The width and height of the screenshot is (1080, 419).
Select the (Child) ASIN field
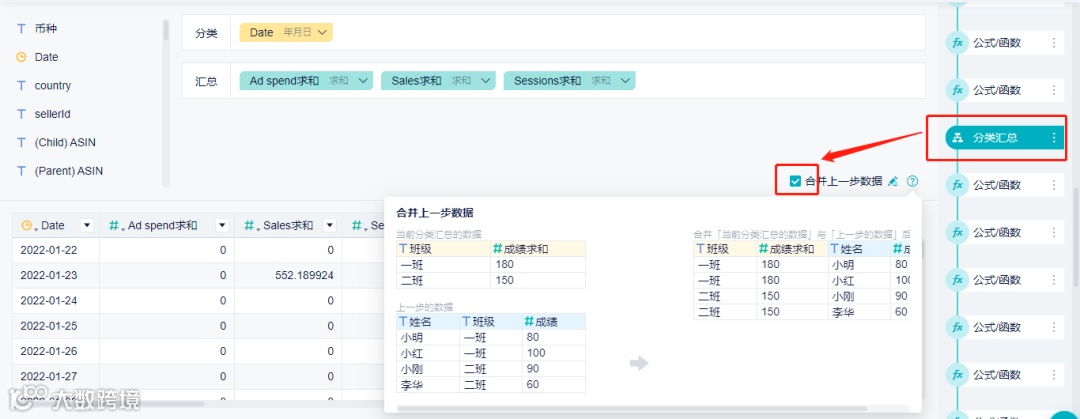coord(65,143)
